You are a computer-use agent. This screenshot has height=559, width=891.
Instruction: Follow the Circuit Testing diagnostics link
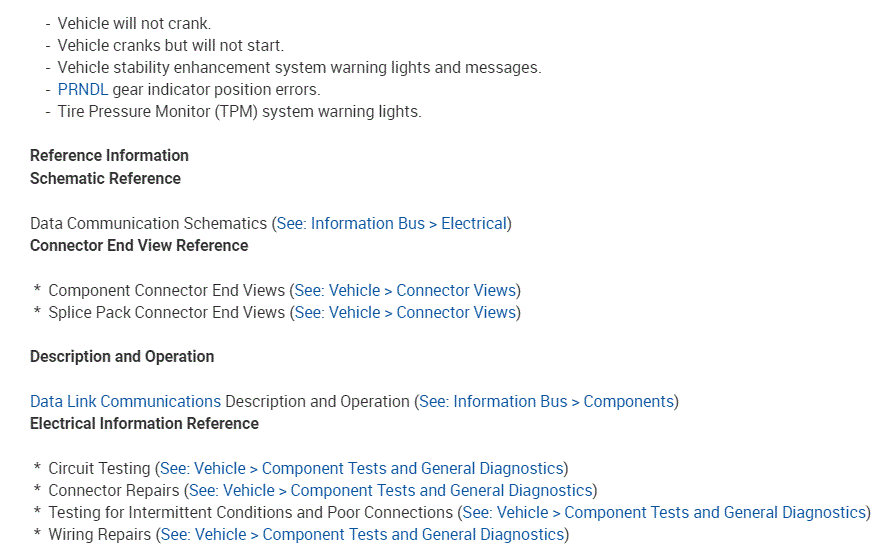pyautogui.click(x=361, y=468)
